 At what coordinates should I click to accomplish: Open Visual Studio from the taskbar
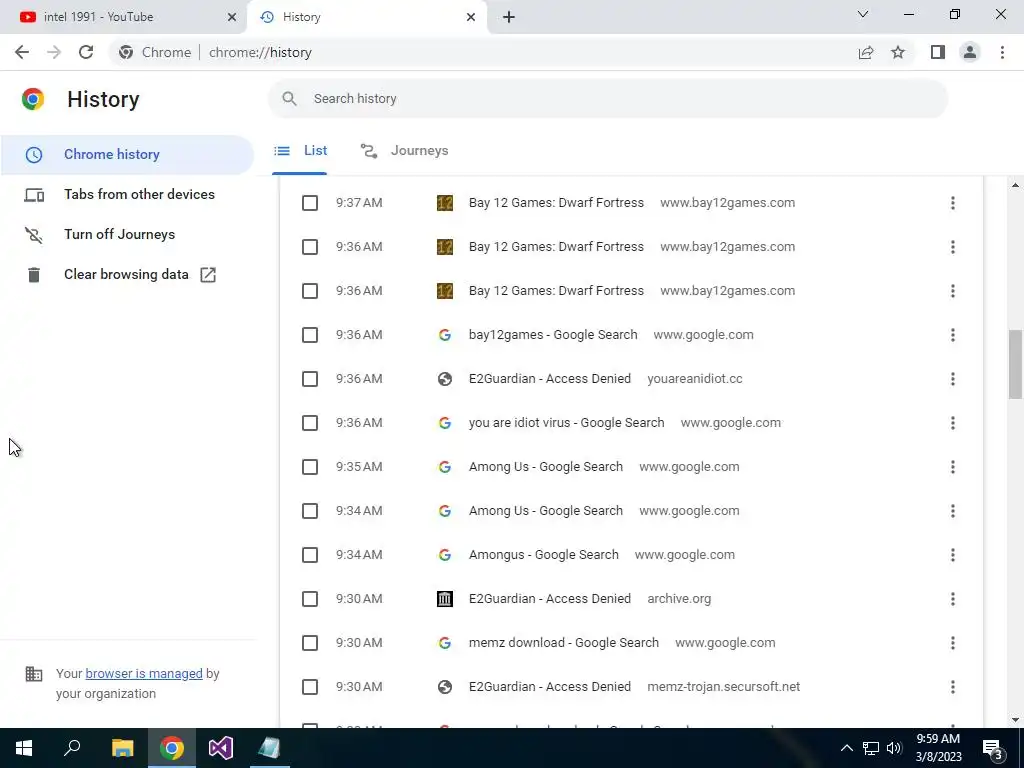[221, 748]
